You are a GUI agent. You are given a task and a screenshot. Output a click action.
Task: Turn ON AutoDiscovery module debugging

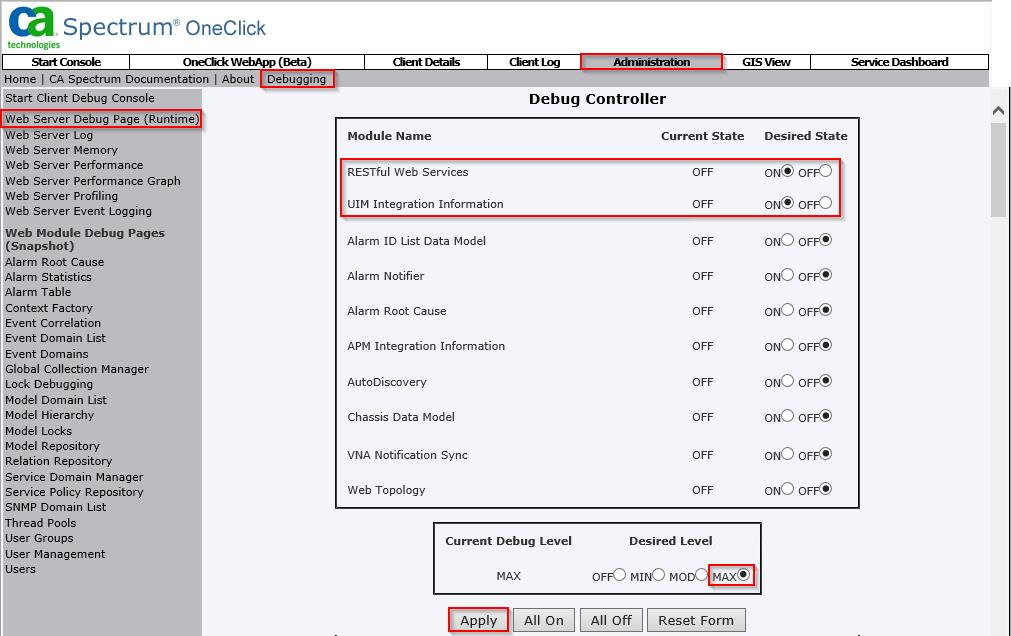pyautogui.click(x=787, y=381)
